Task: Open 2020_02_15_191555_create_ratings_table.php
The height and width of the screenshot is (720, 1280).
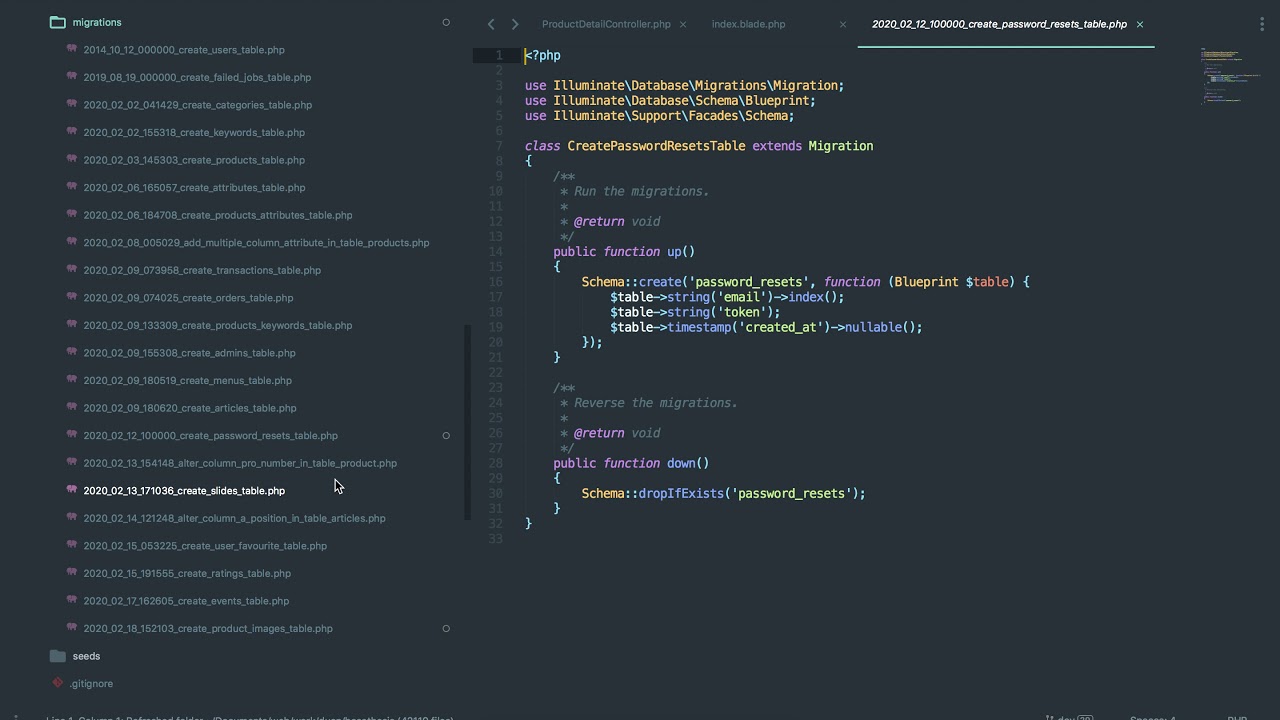Action: (187, 574)
